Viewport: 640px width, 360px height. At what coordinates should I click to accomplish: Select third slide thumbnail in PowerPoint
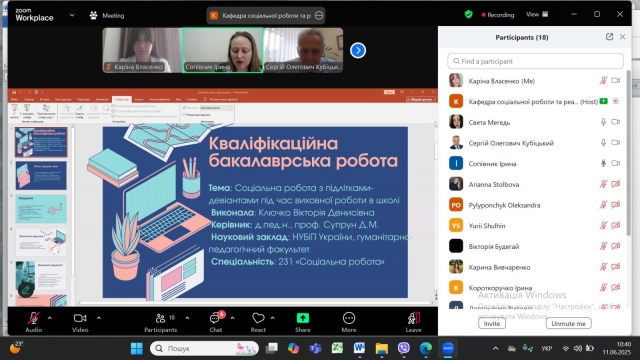tap(41, 209)
